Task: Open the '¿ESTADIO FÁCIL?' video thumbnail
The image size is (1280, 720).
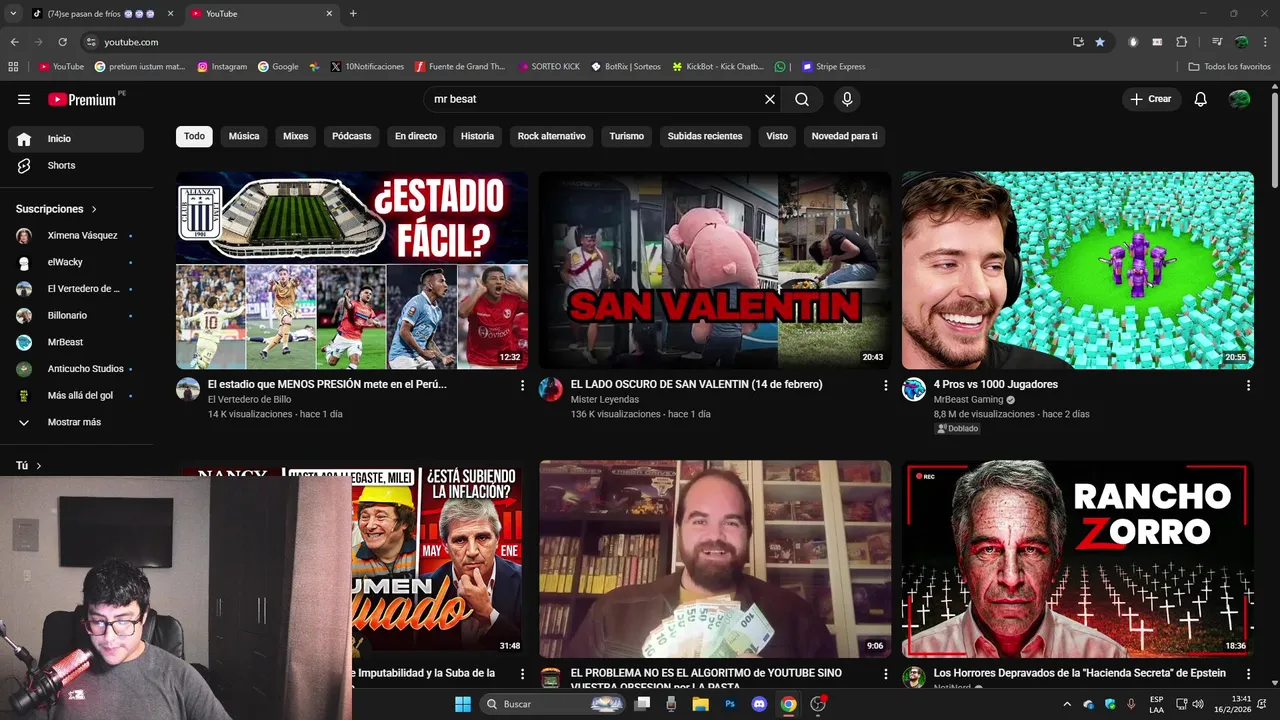Action: [x=352, y=270]
